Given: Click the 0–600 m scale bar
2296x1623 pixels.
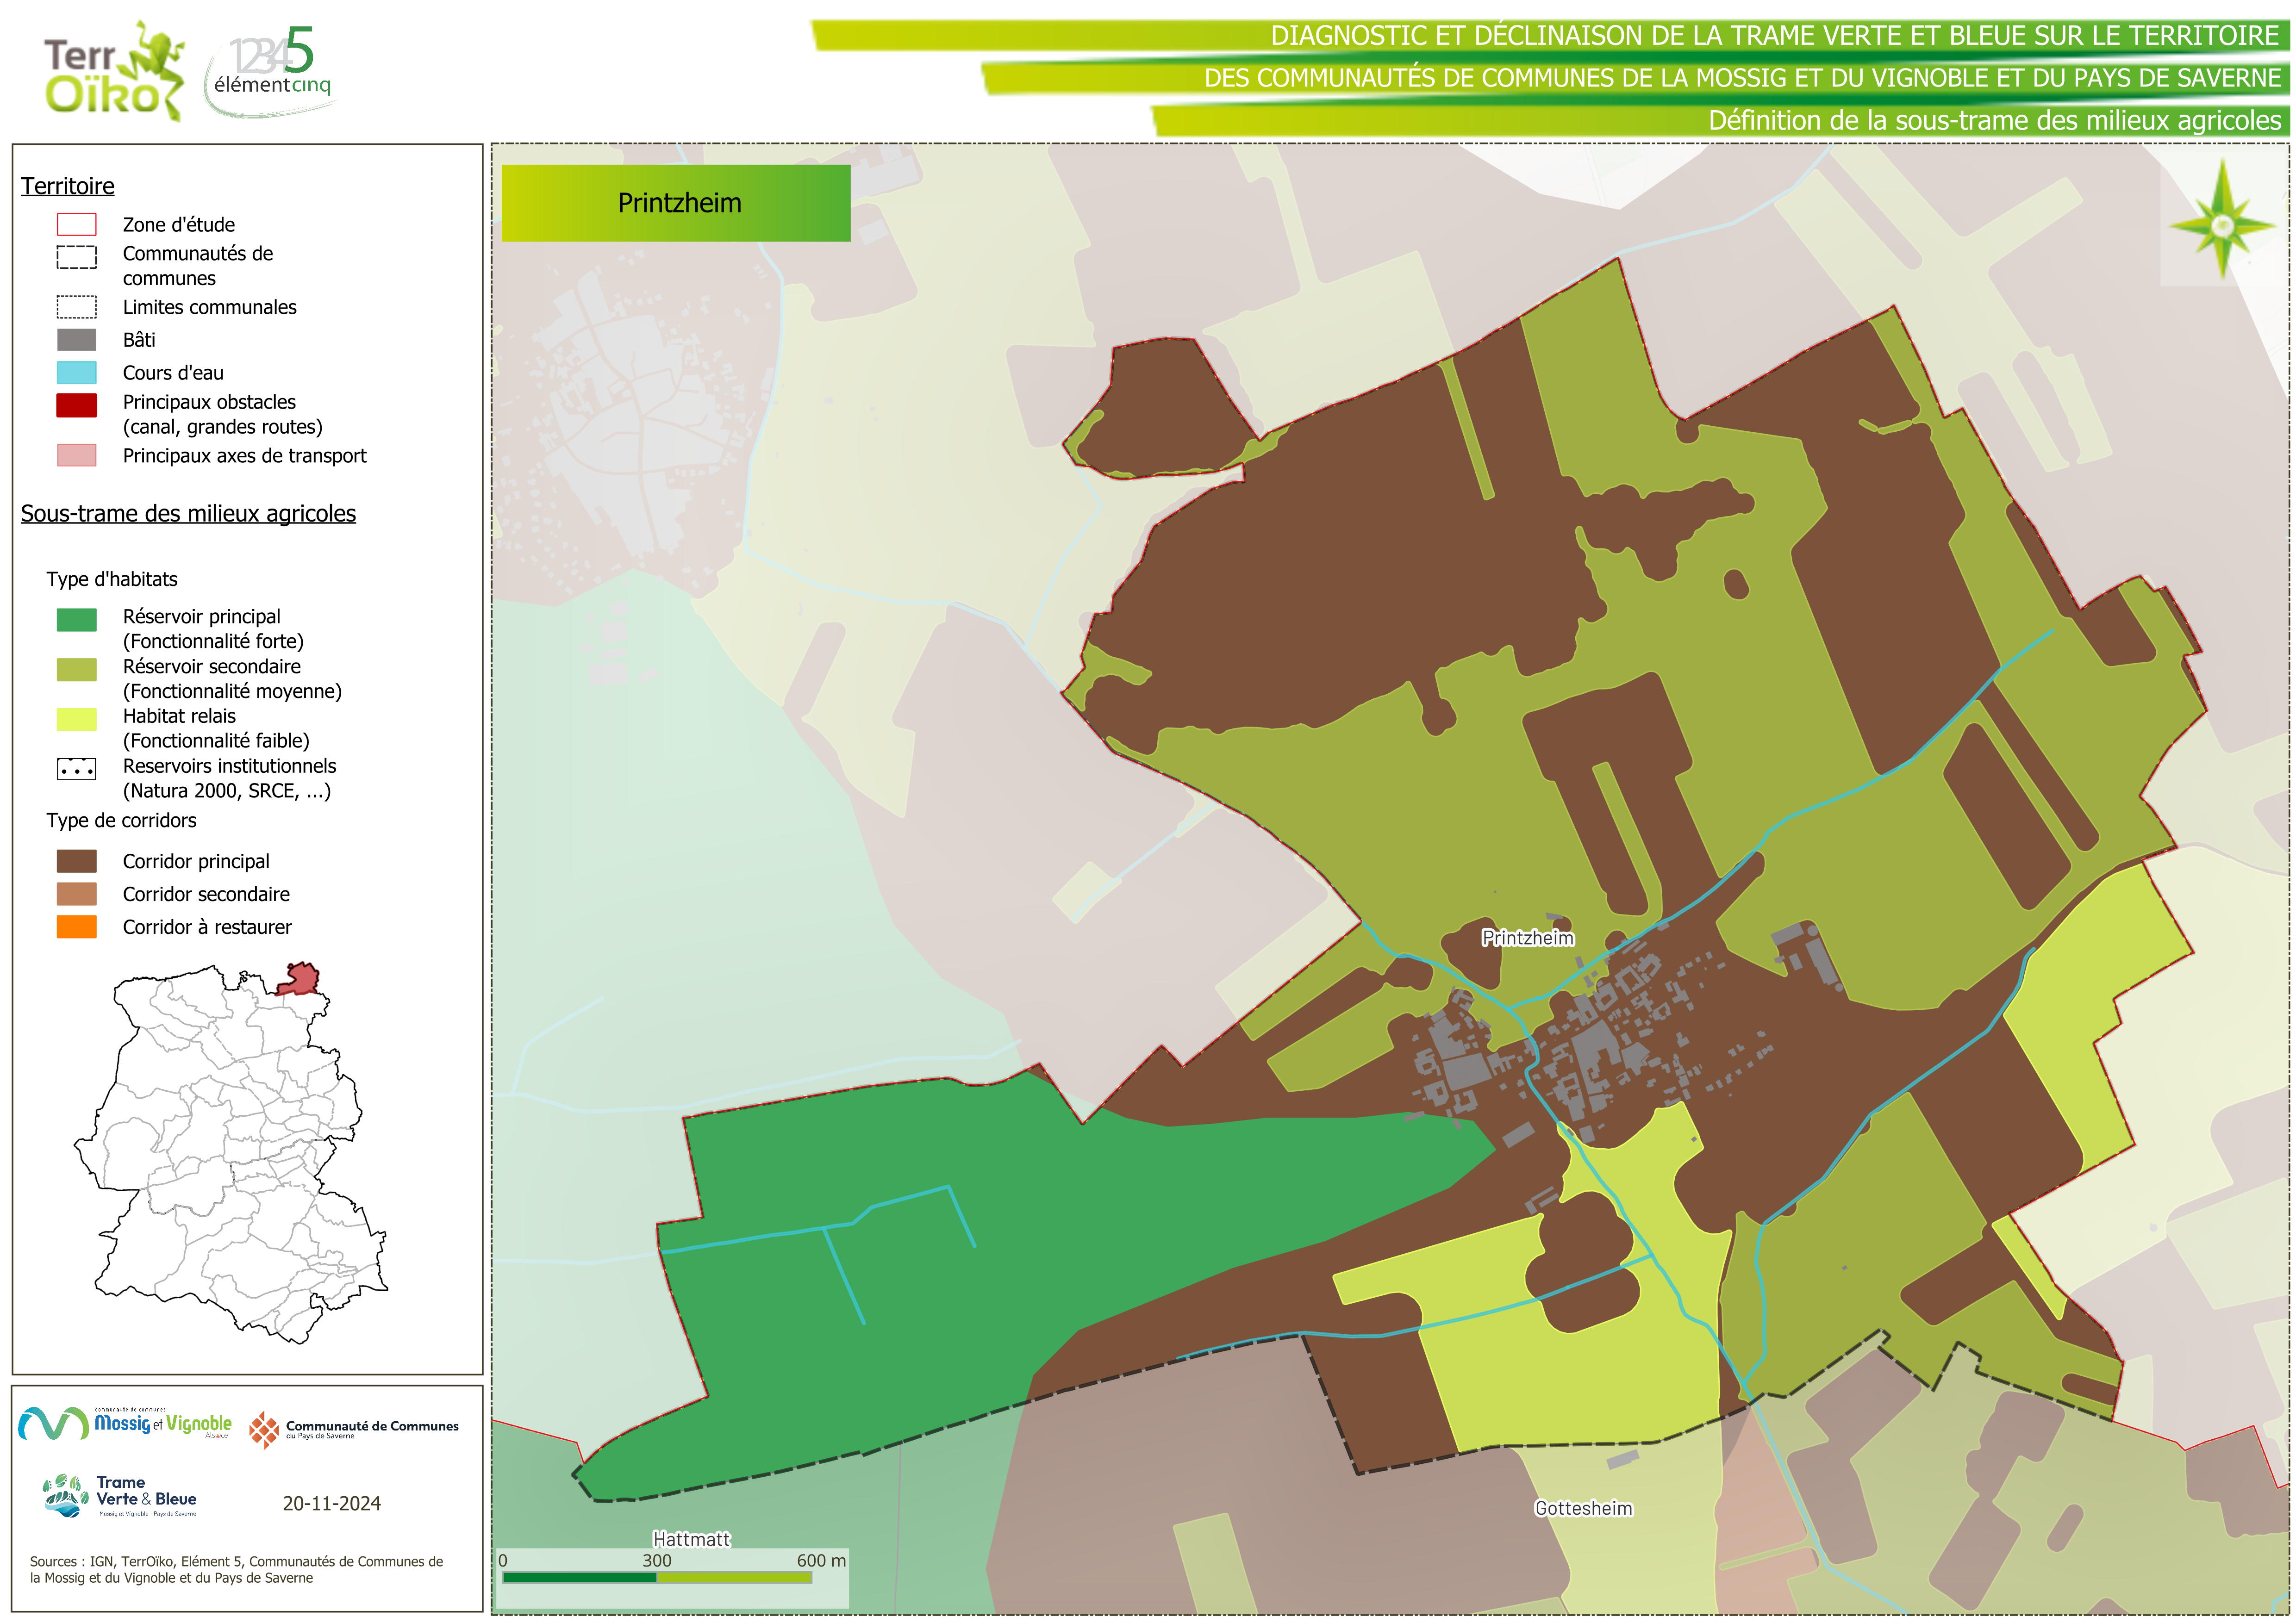Looking at the screenshot, I should [x=657, y=1577].
